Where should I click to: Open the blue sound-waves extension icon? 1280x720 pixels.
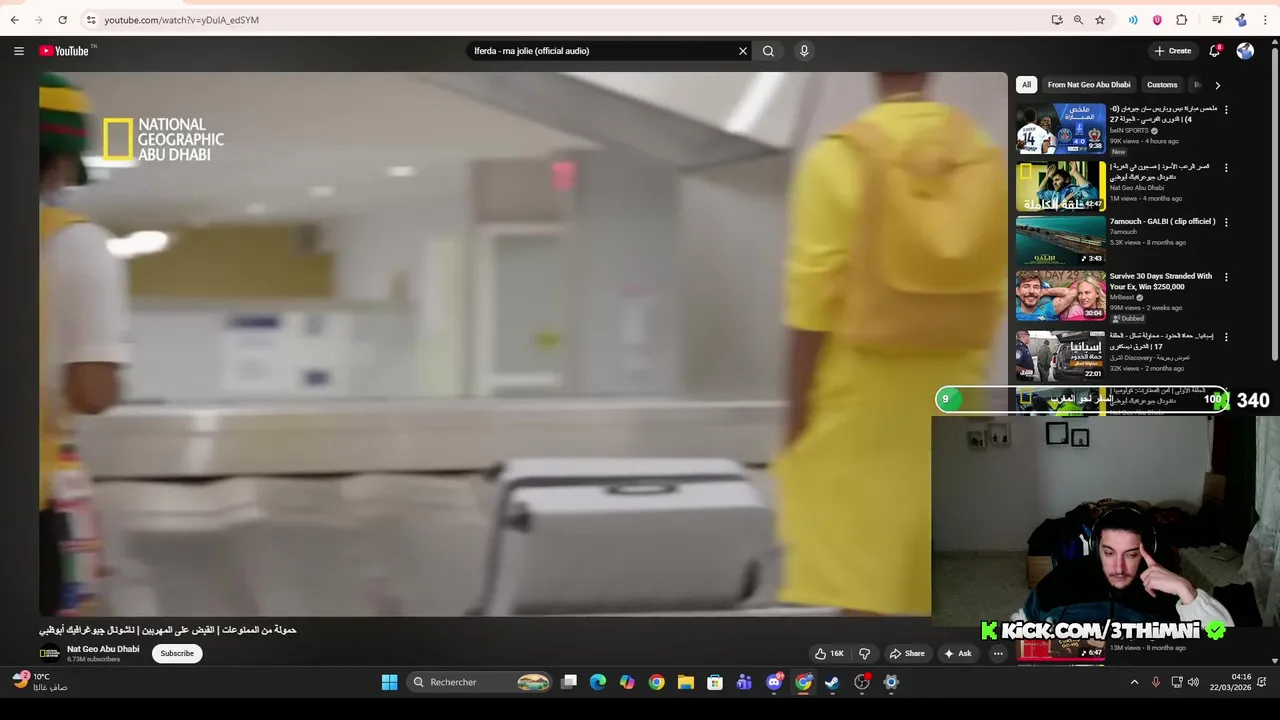pyautogui.click(x=1133, y=20)
